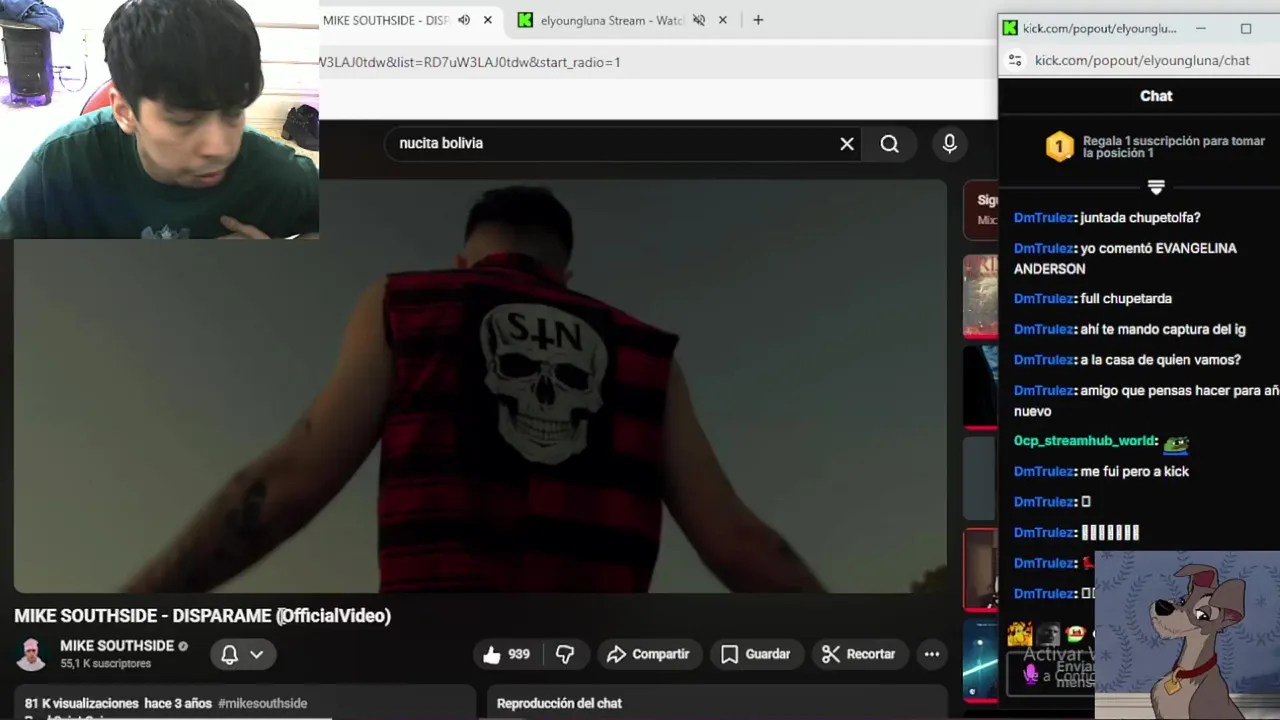This screenshot has width=1280, height=720.
Task: Click the 'Regala 1 suscripción' text
Action: 1174,147
